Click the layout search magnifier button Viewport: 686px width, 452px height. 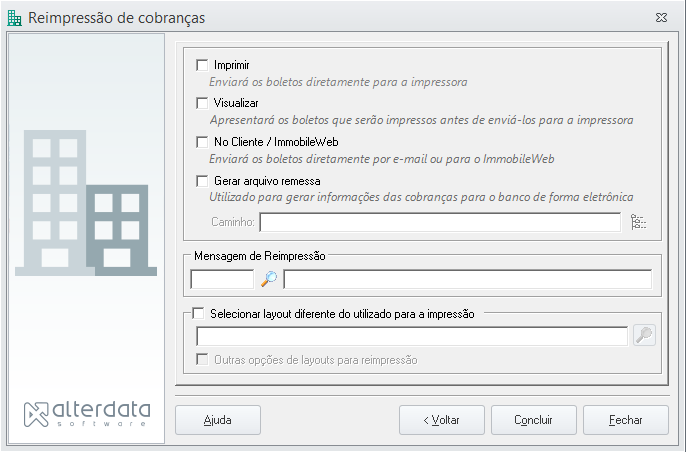pos(644,336)
